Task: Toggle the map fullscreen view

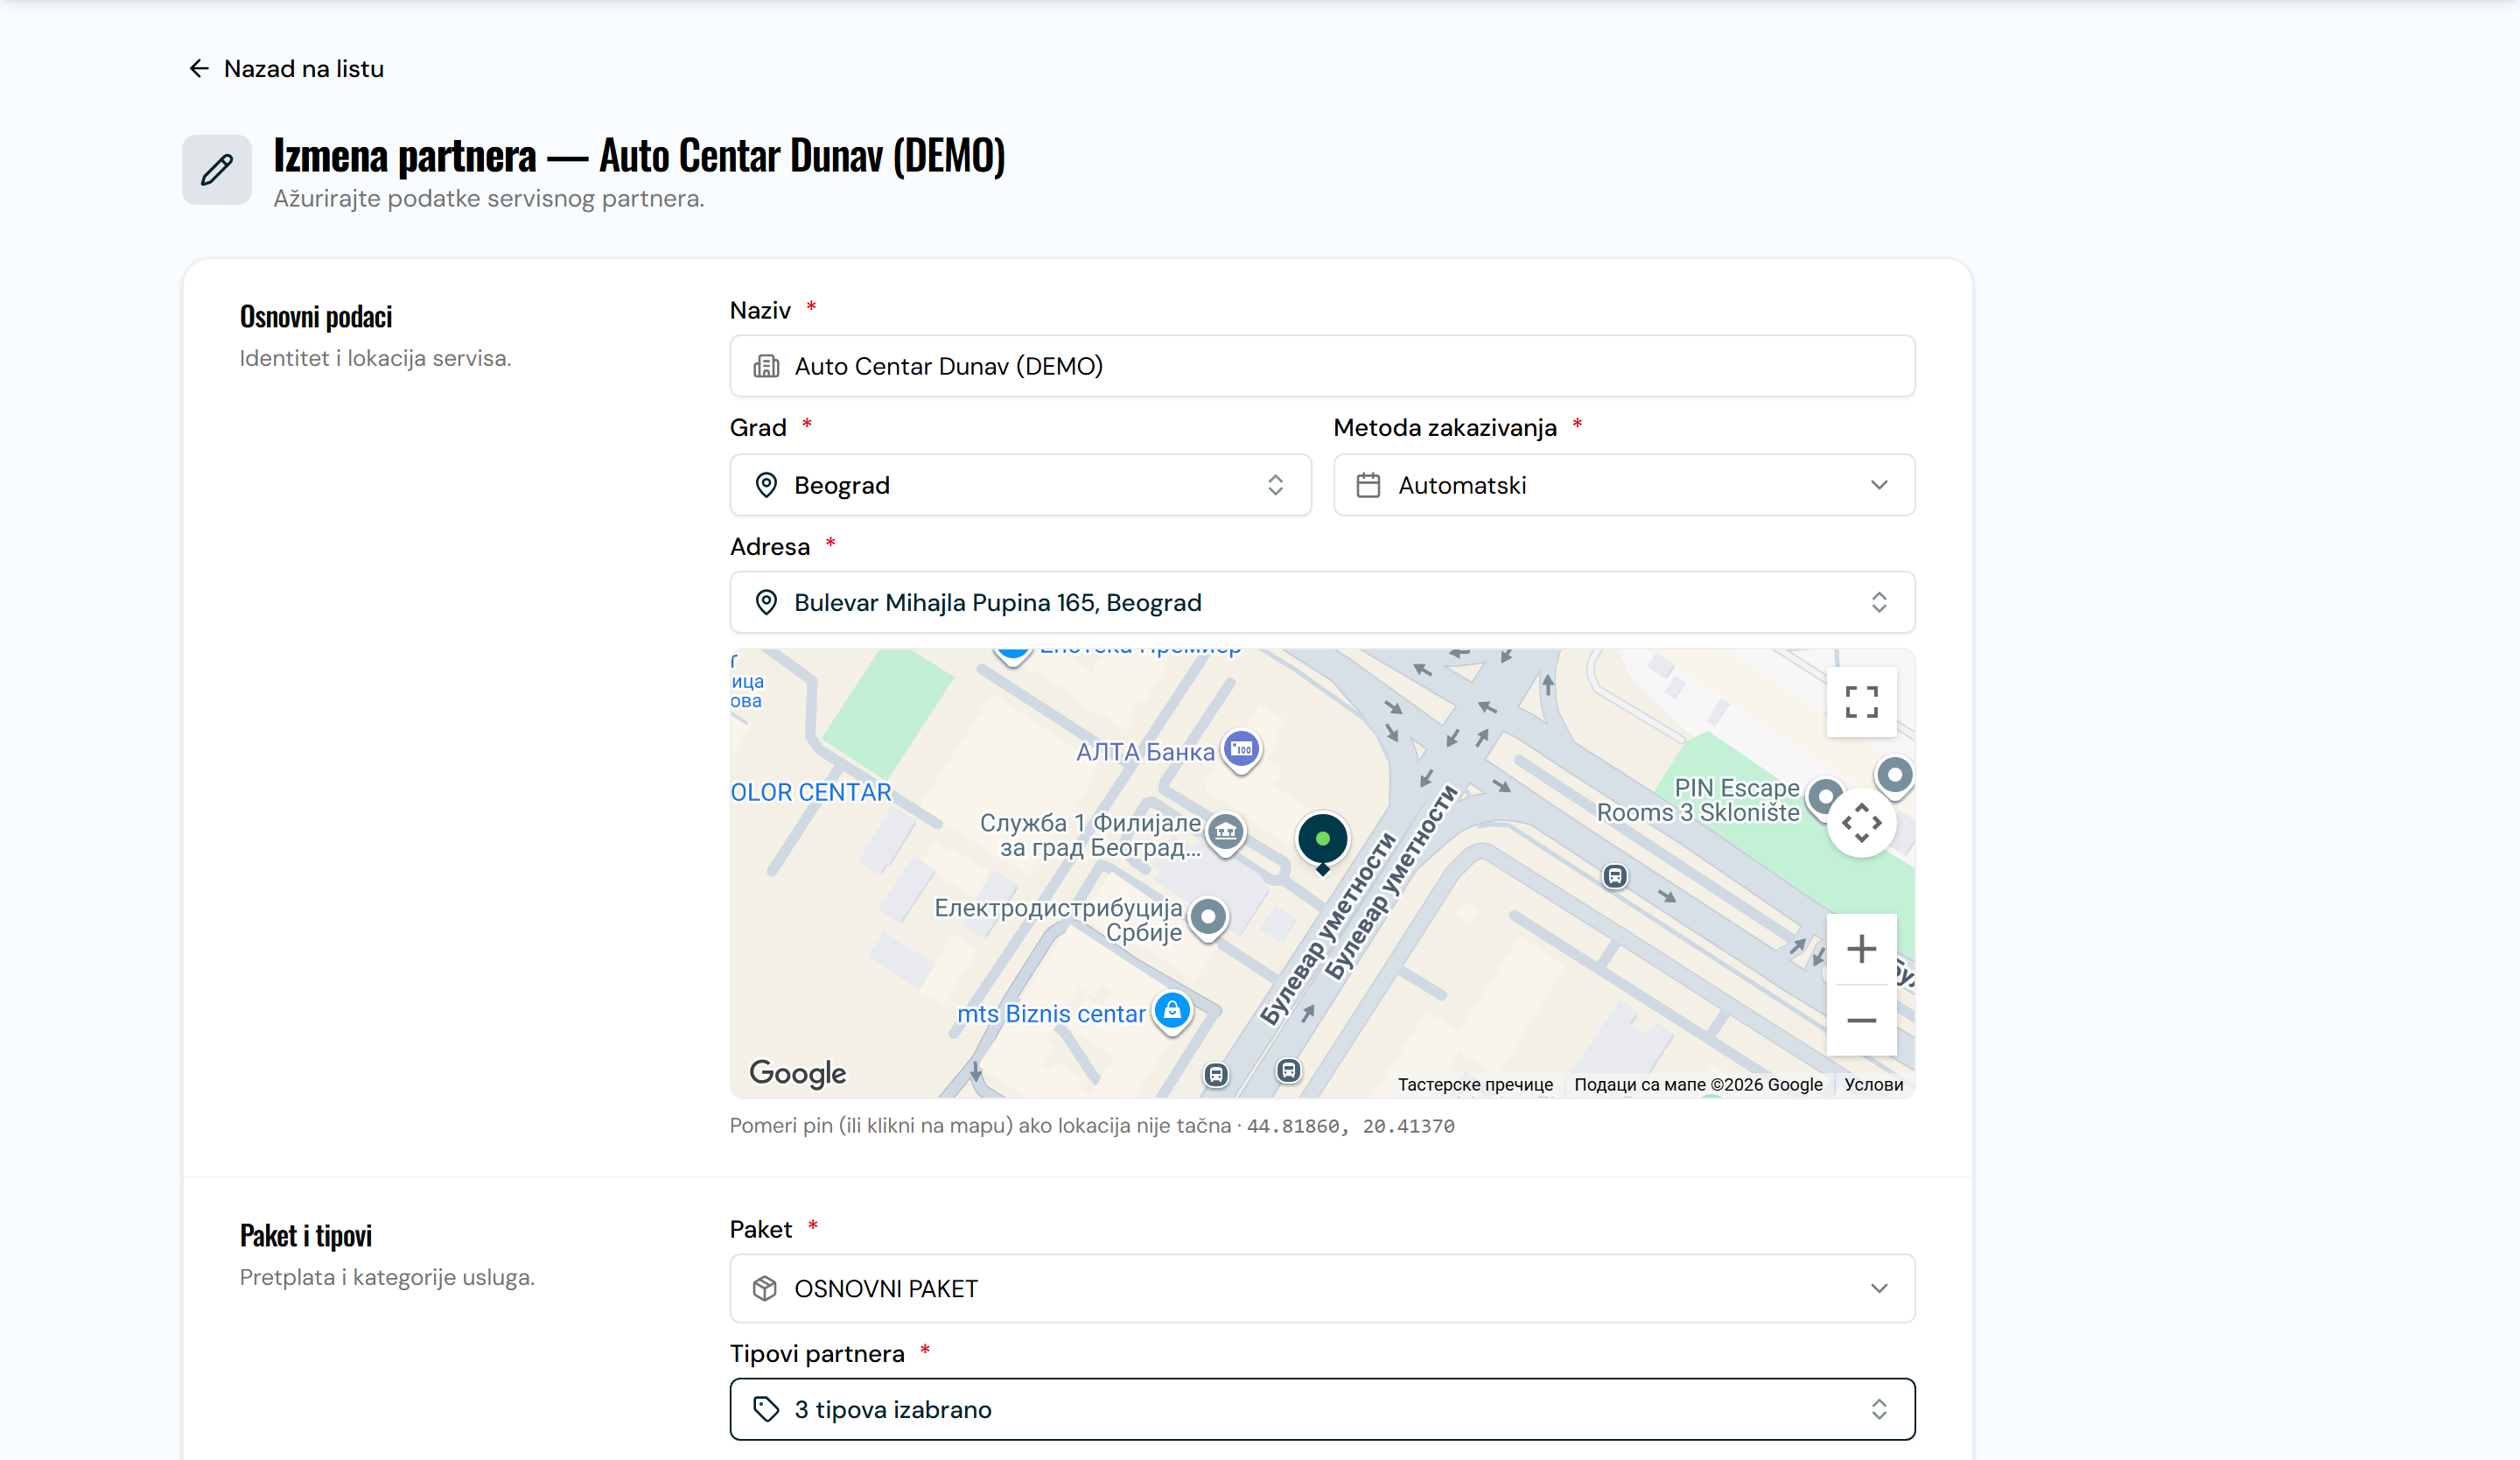Action: [x=1861, y=702]
